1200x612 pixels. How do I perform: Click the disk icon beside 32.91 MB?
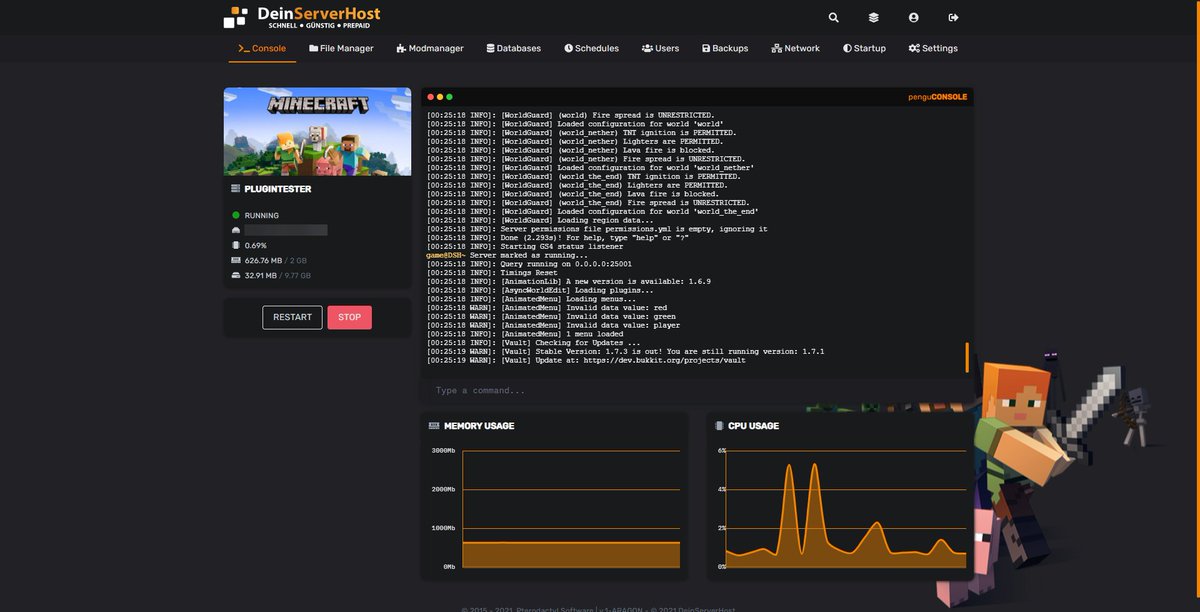click(x=236, y=275)
